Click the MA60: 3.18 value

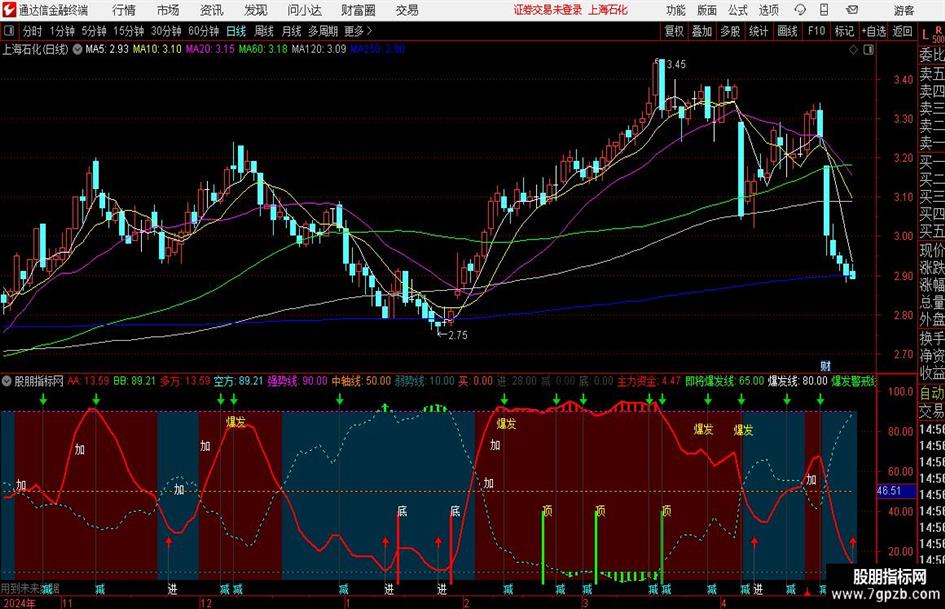click(x=263, y=49)
